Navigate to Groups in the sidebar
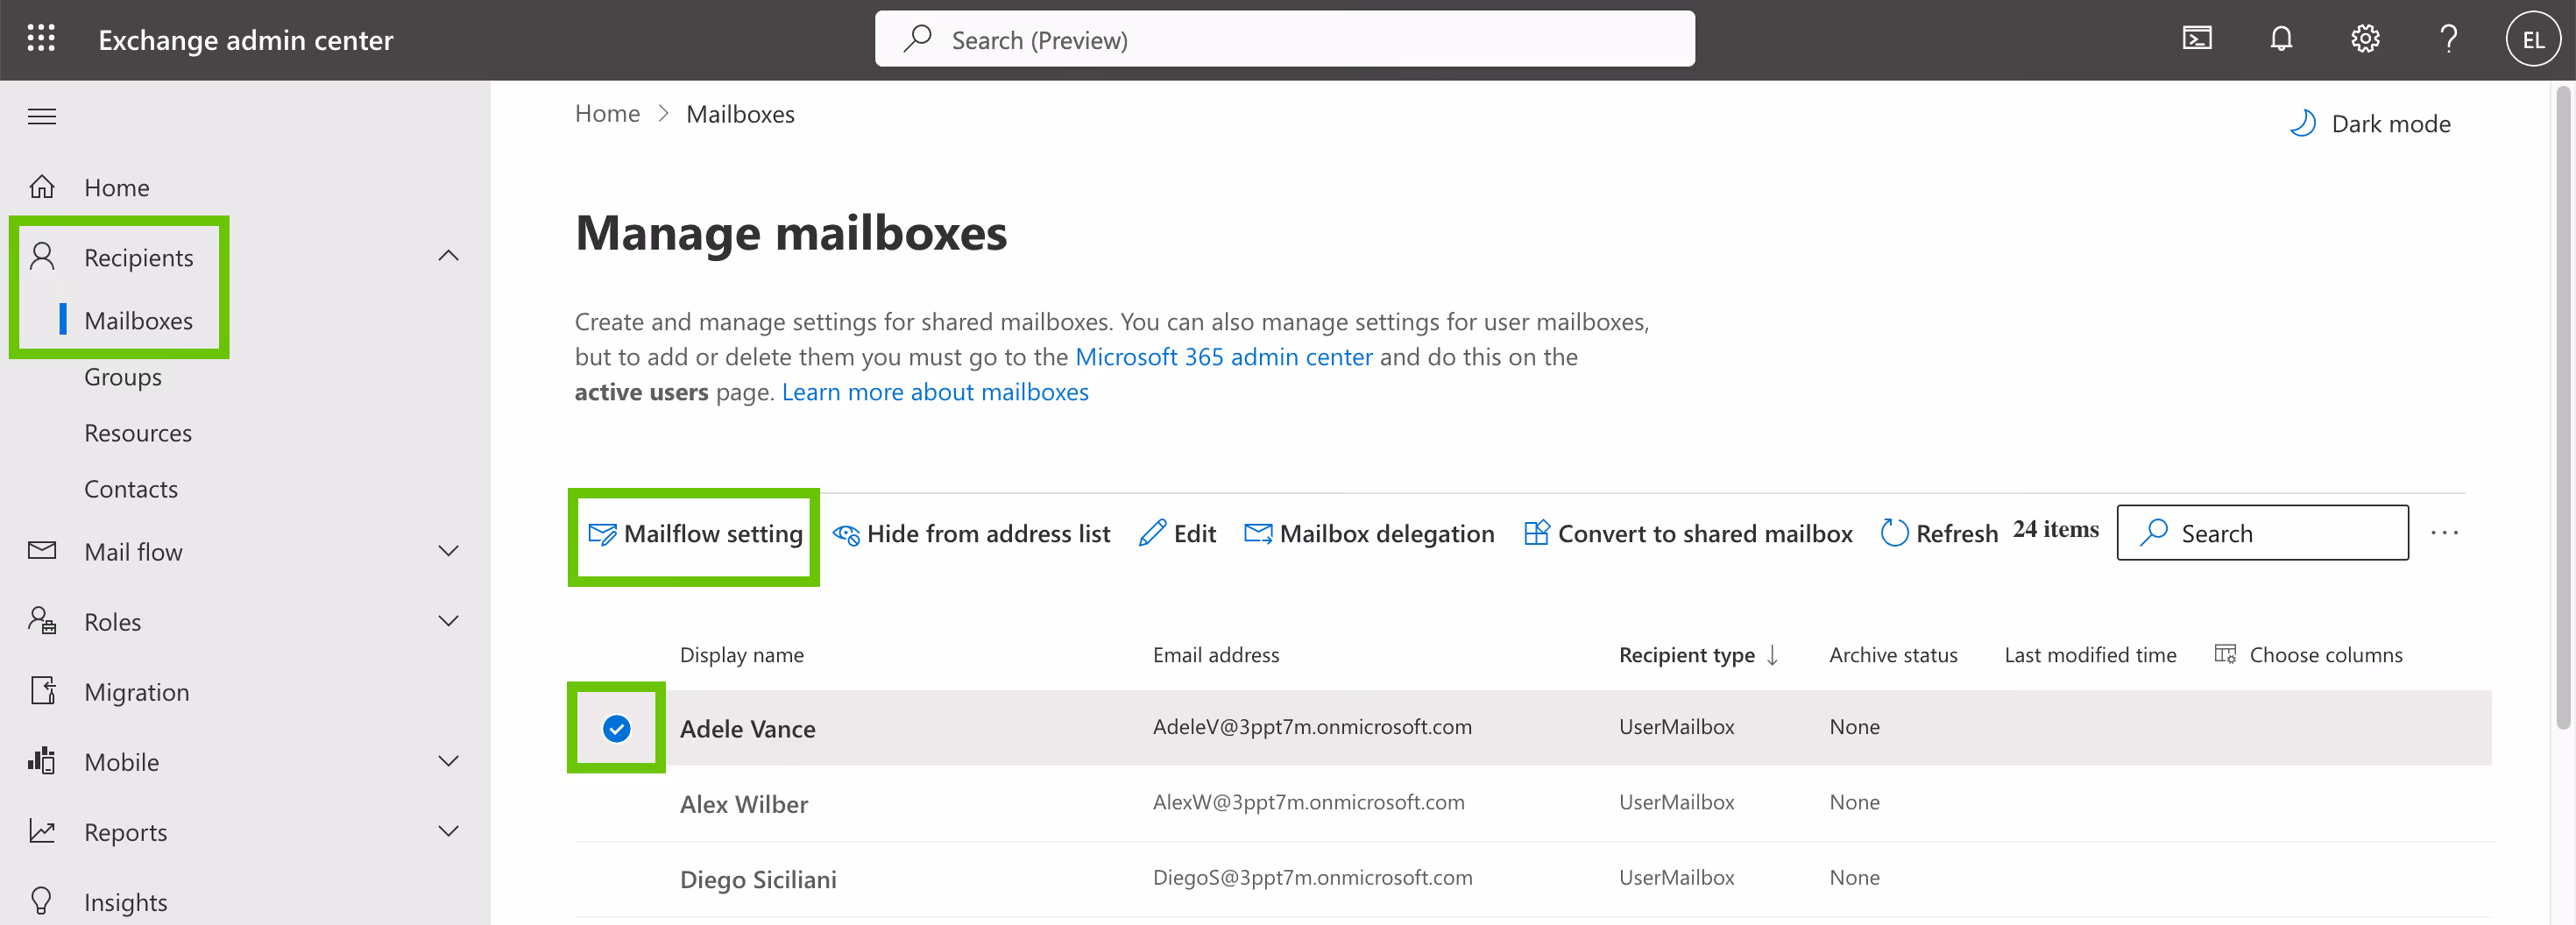This screenshot has height=925, width=2576. point(123,377)
